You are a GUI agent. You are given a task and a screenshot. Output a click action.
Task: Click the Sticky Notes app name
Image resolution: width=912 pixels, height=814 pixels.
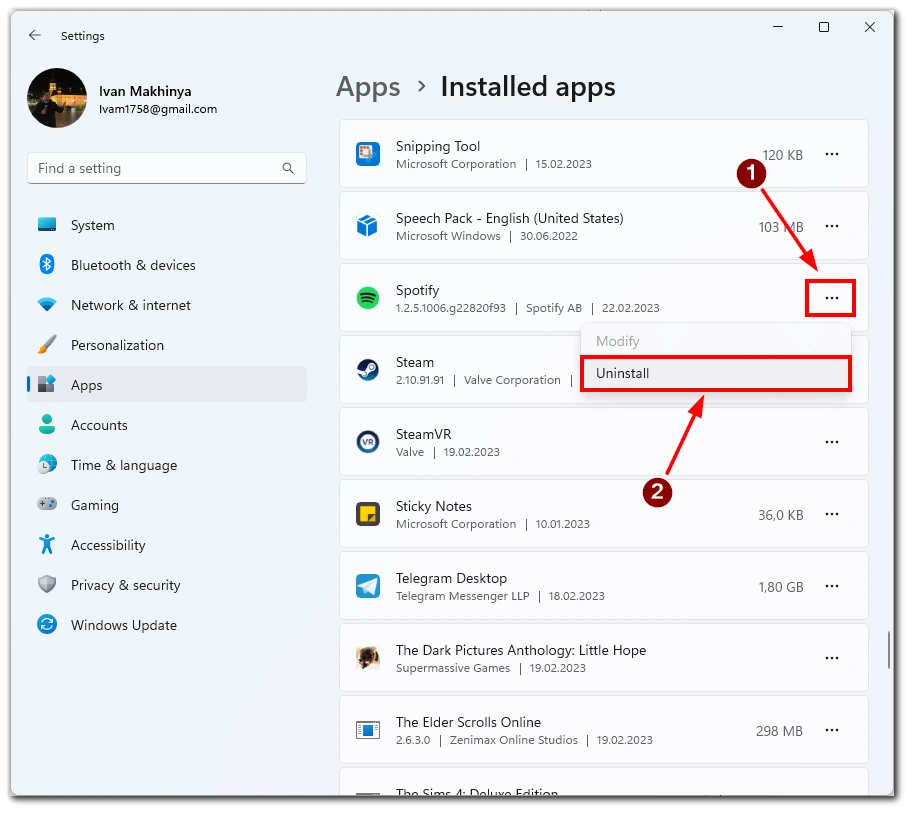point(434,507)
